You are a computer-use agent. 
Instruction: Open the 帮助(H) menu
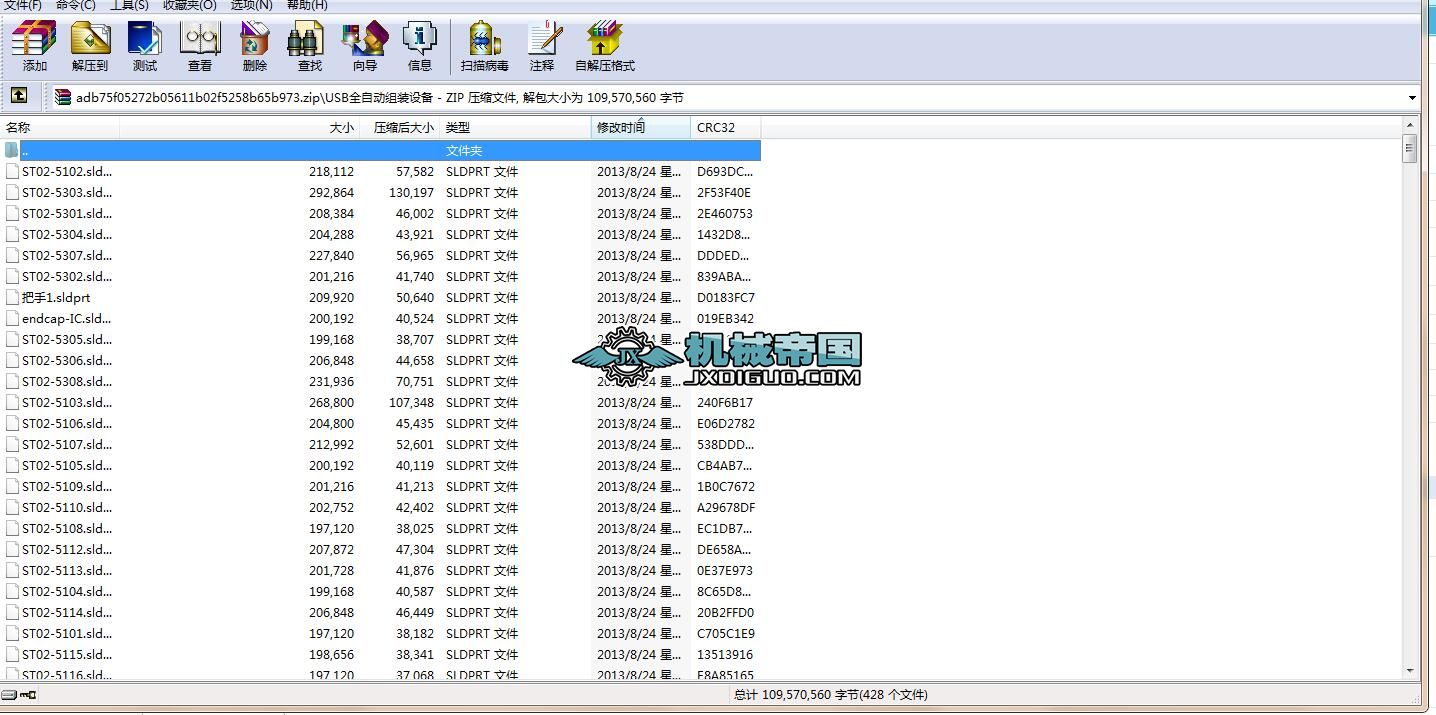tap(307, 5)
